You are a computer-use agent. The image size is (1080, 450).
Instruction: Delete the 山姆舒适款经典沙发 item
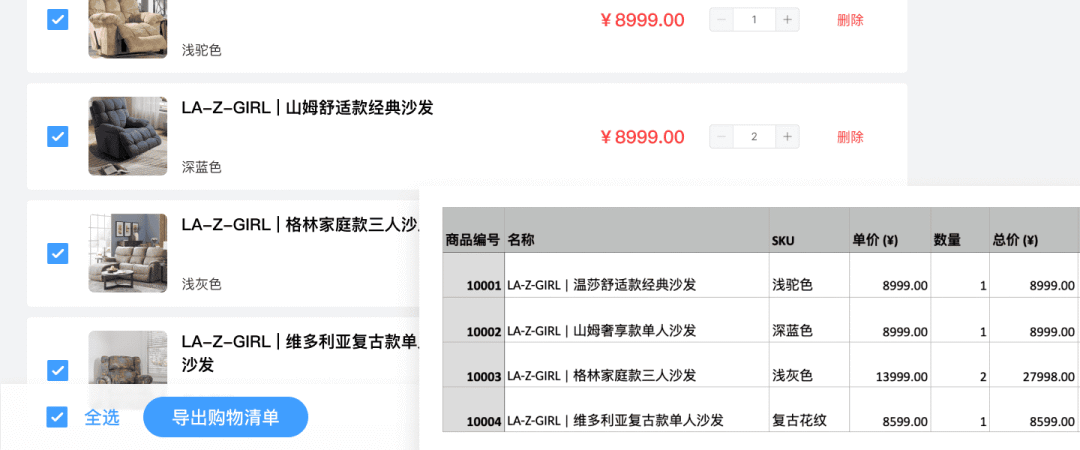point(850,136)
